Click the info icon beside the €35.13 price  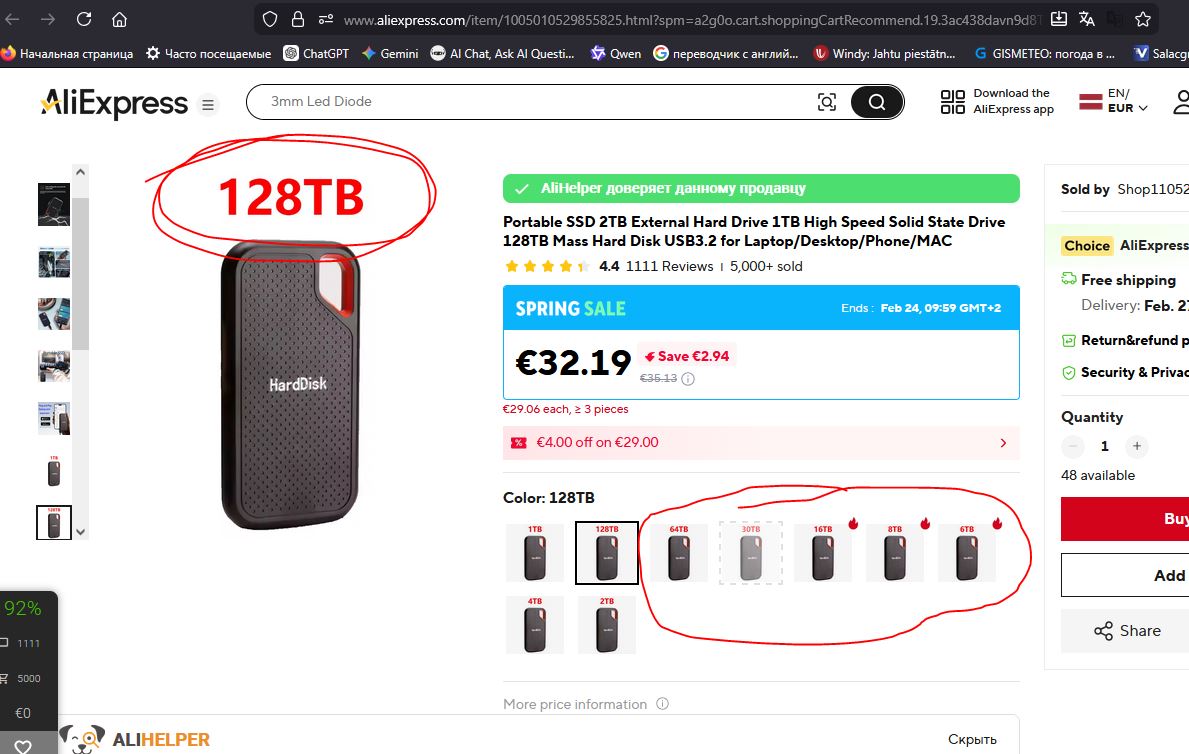[x=688, y=379]
